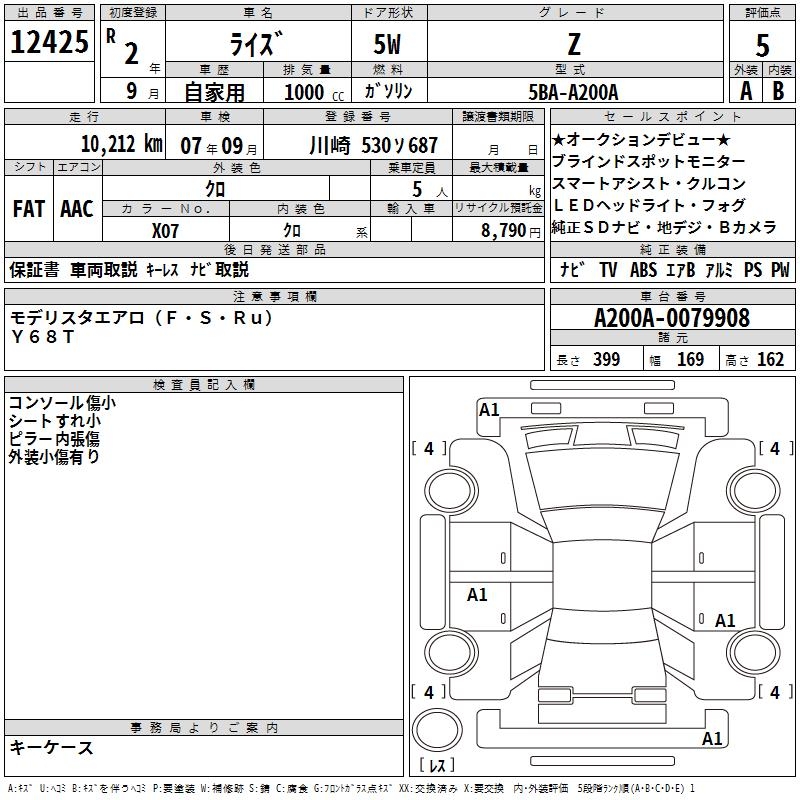Click アルミ in genuine equipment
Screen dimensions: 800x800
719,269
